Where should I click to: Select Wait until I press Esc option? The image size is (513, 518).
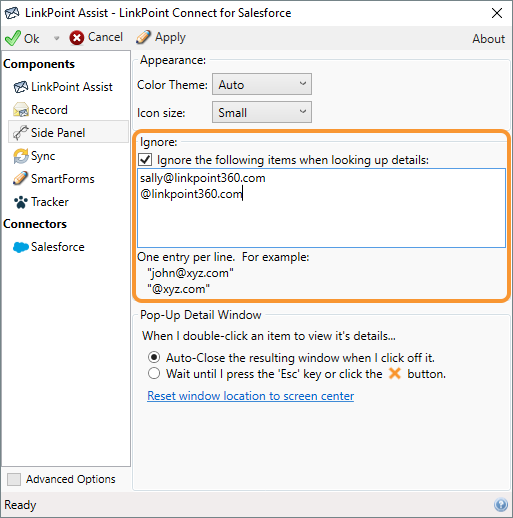click(154, 373)
